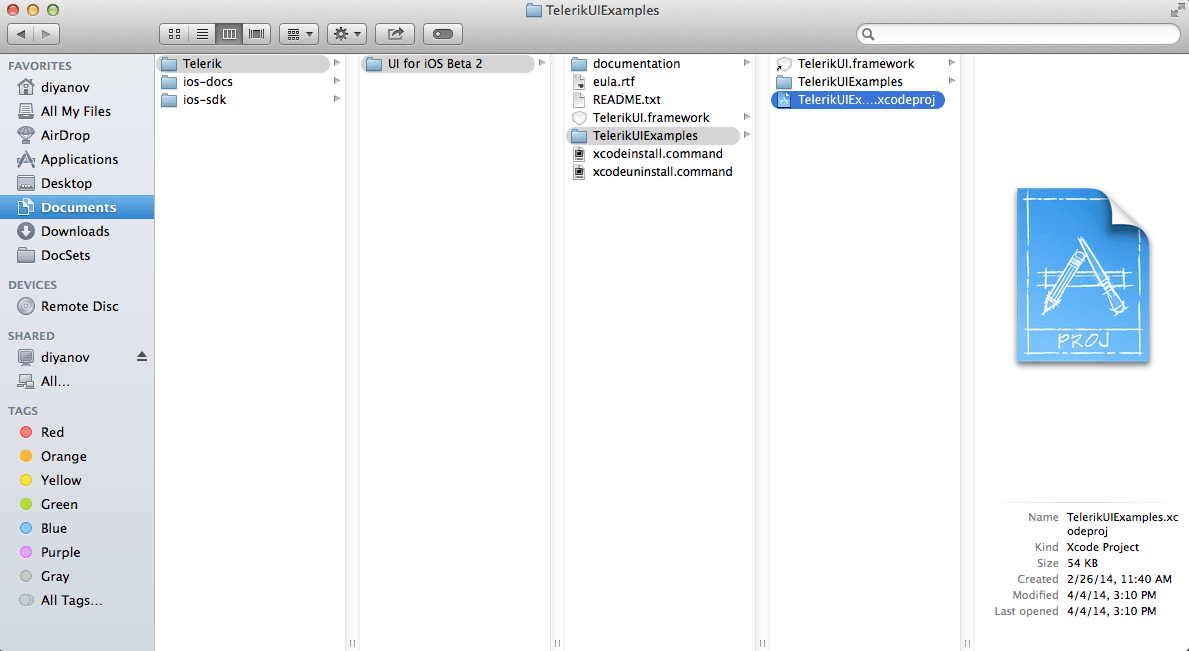Select the Telerik folder
The width and height of the screenshot is (1189, 651).
point(243,64)
